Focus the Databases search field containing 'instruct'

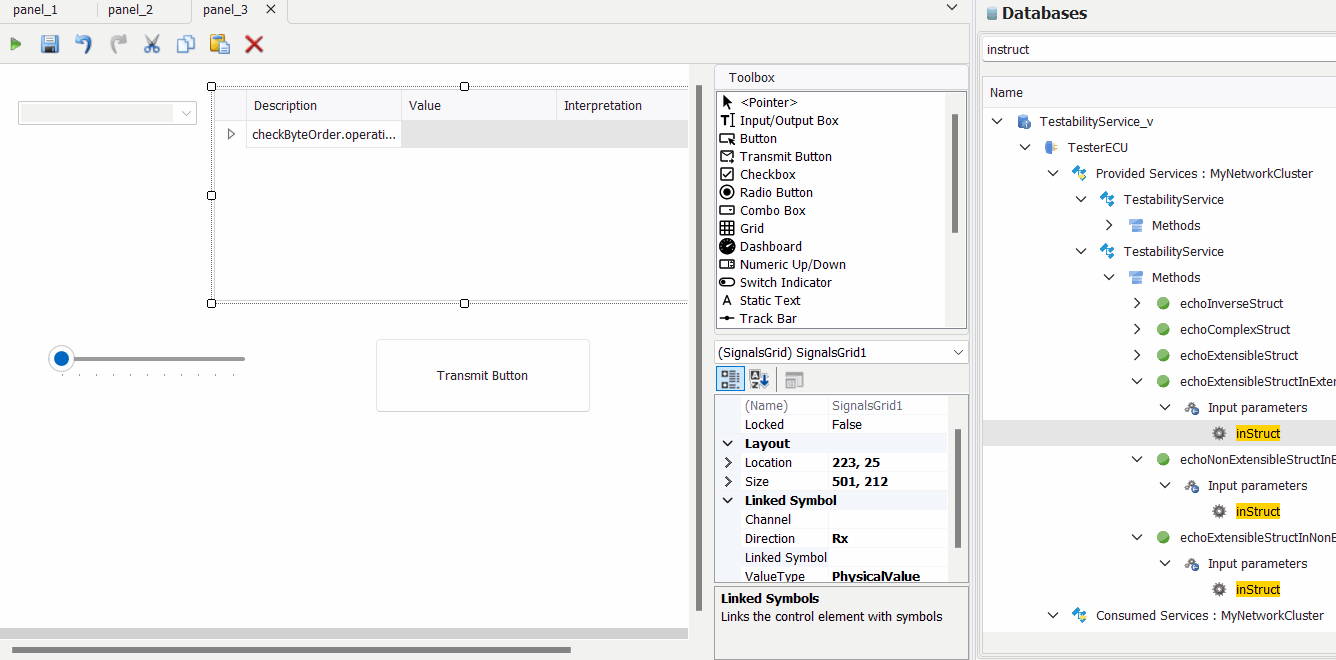pyautogui.click(x=1158, y=49)
